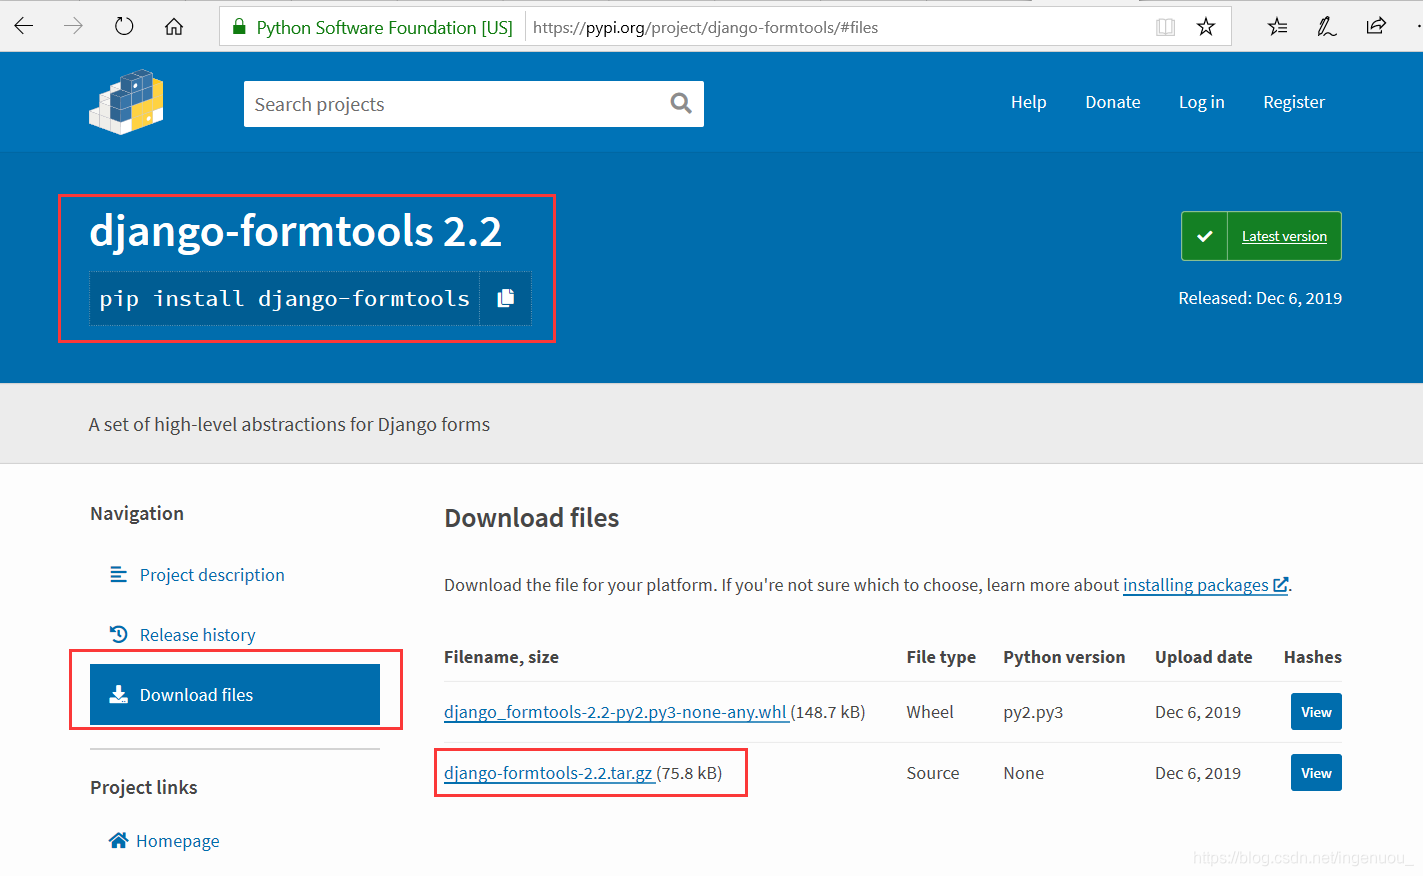
Task: Click the py2.py3 Python version cell
Action: pos(1033,712)
